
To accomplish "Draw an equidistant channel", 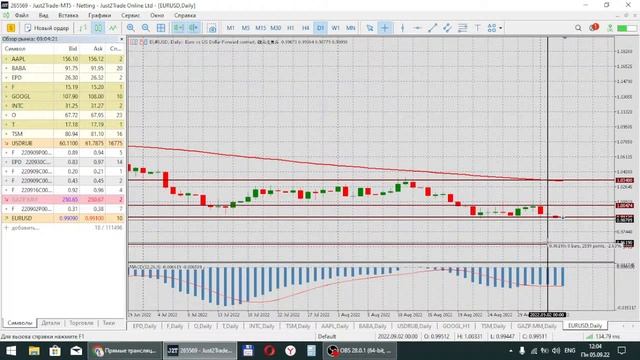I will [x=447, y=28].
